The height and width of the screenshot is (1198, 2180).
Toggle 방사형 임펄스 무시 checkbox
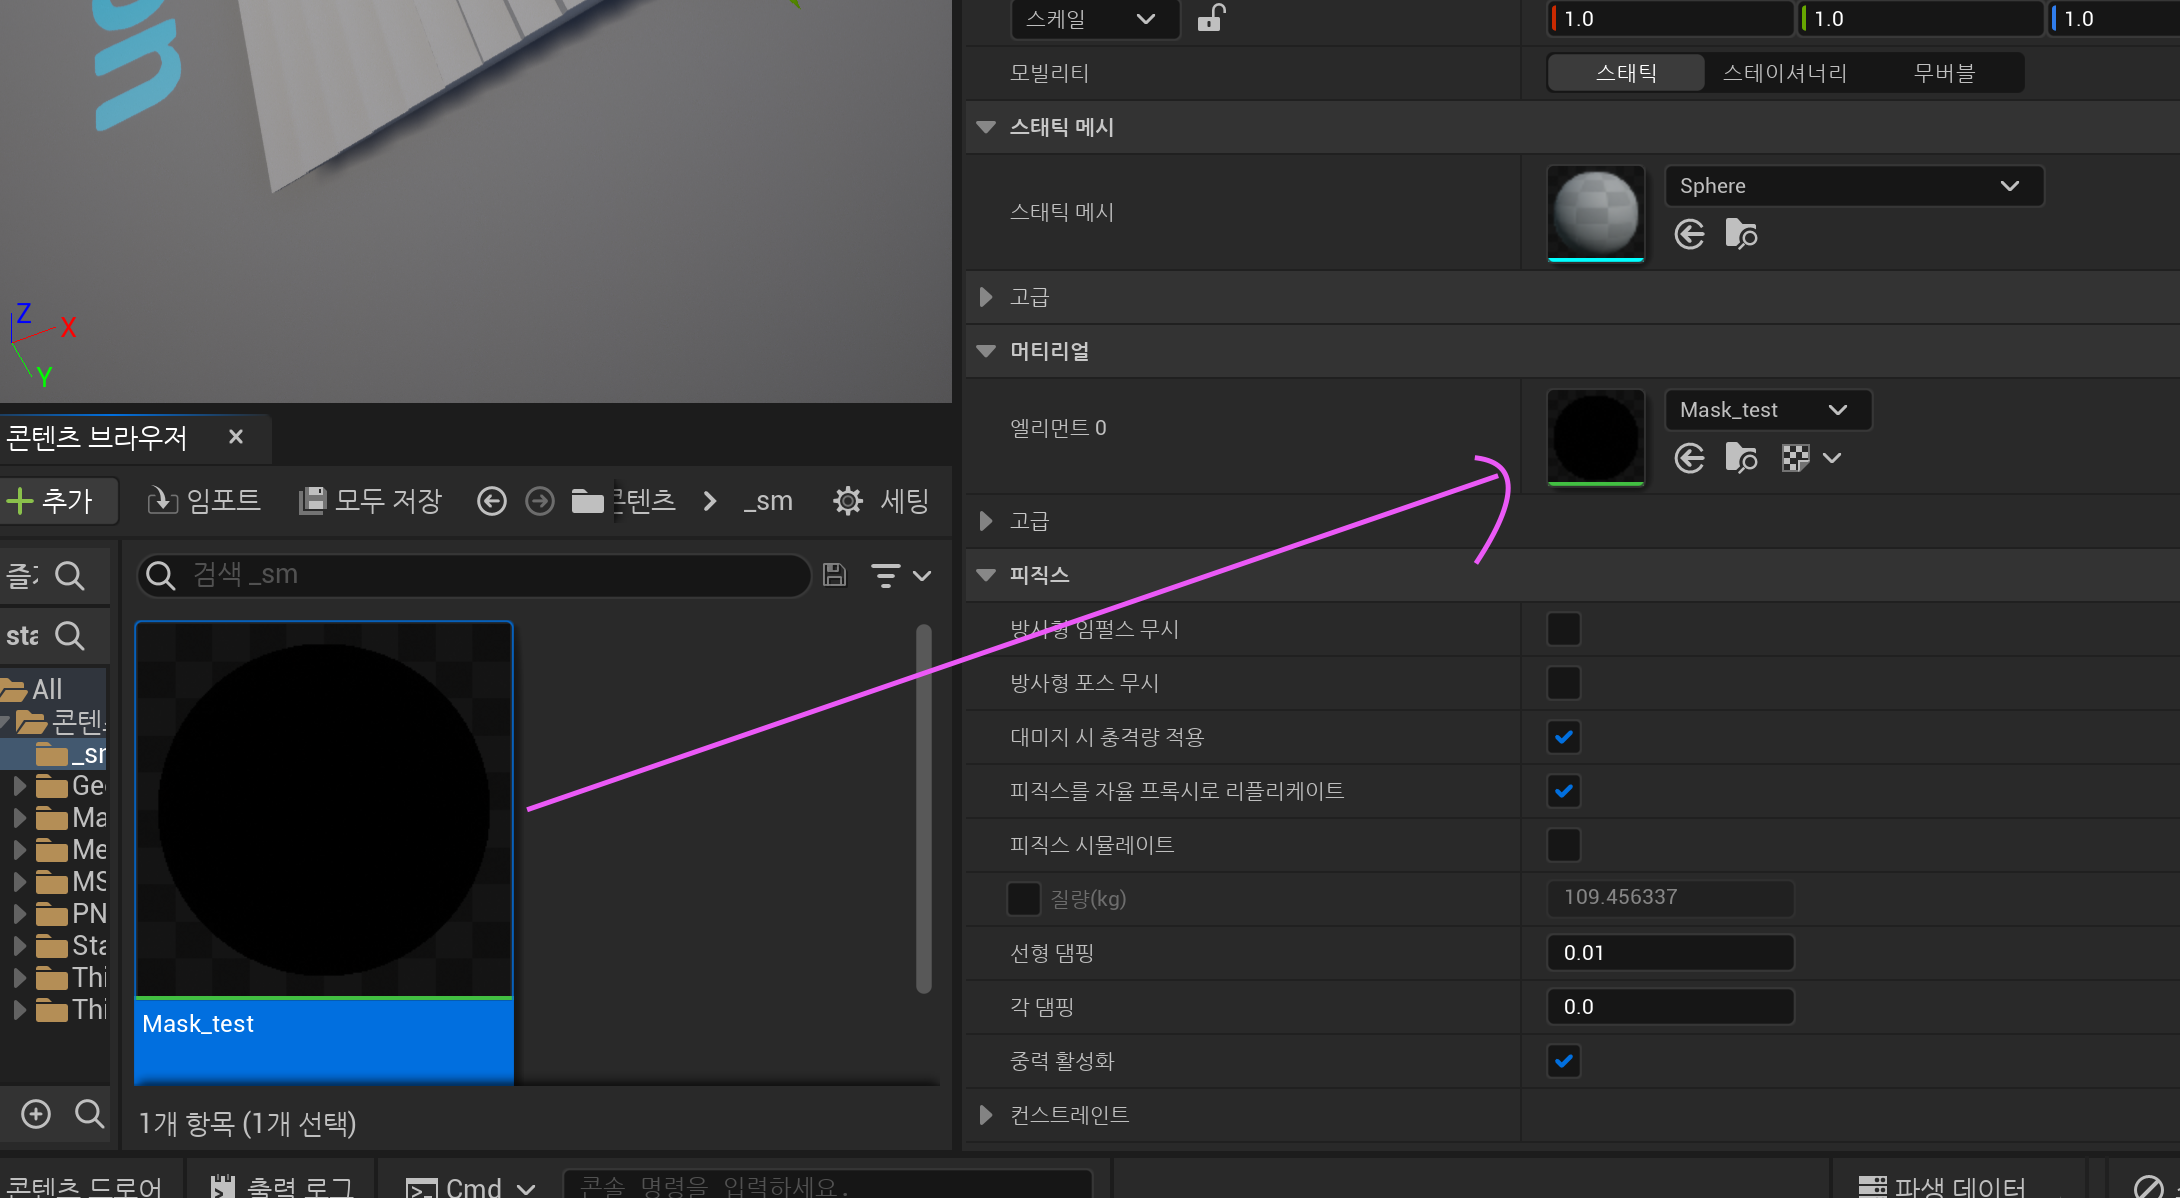(1563, 629)
